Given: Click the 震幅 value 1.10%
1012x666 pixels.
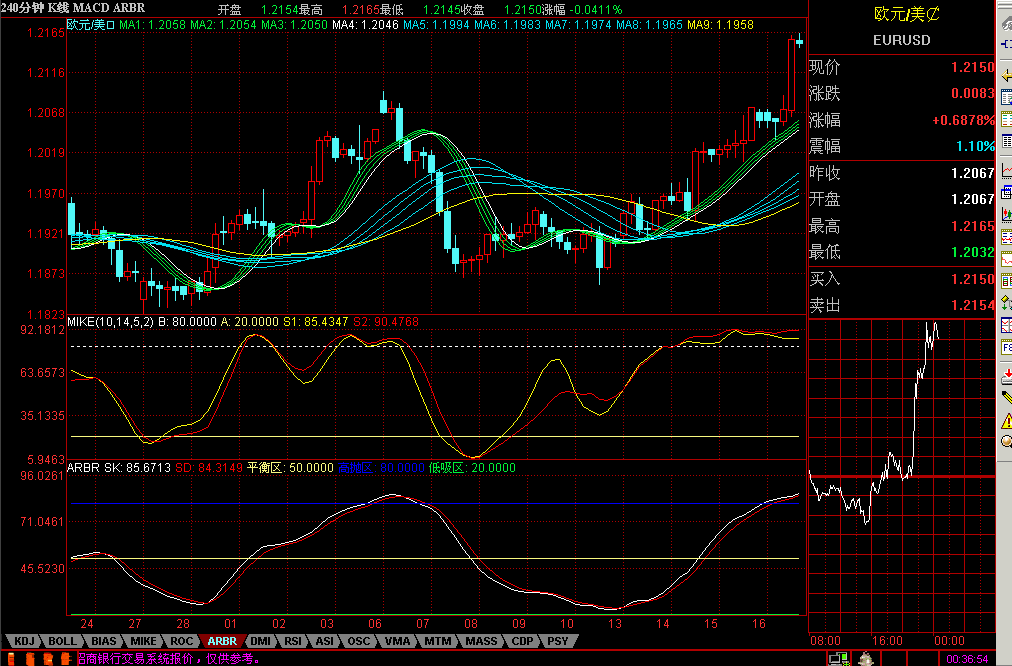Looking at the screenshot, I should pyautogui.click(x=975, y=146).
